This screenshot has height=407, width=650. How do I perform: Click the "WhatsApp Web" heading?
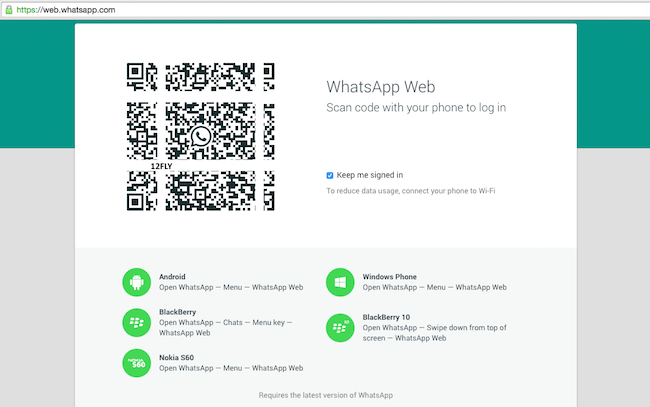[381, 87]
